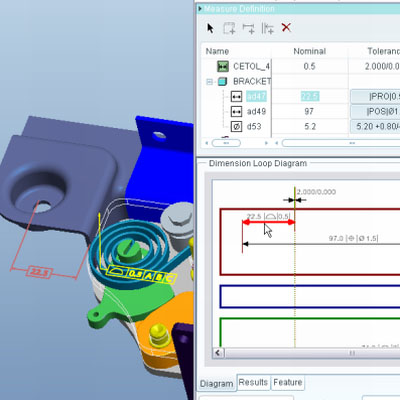Click the 2.000/0.000 gap label in diagram
This screenshot has height=400, width=400.
point(316,192)
